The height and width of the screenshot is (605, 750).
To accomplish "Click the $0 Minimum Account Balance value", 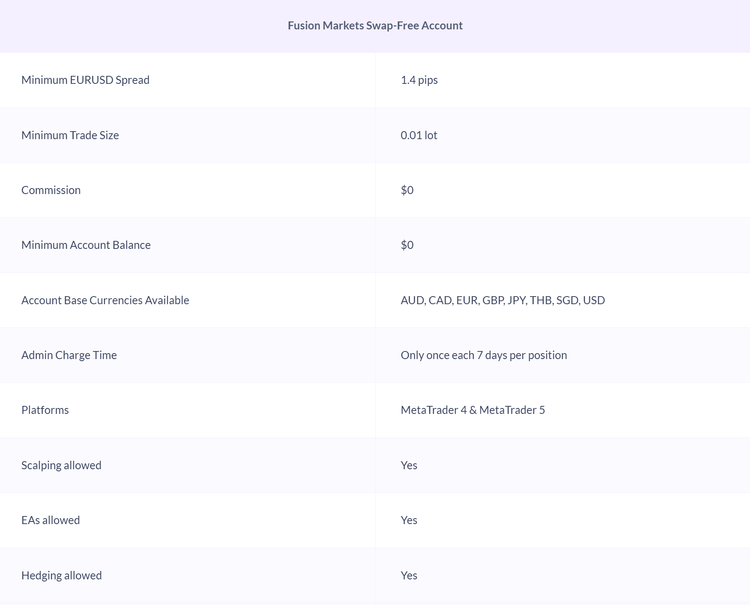I will [x=407, y=245].
